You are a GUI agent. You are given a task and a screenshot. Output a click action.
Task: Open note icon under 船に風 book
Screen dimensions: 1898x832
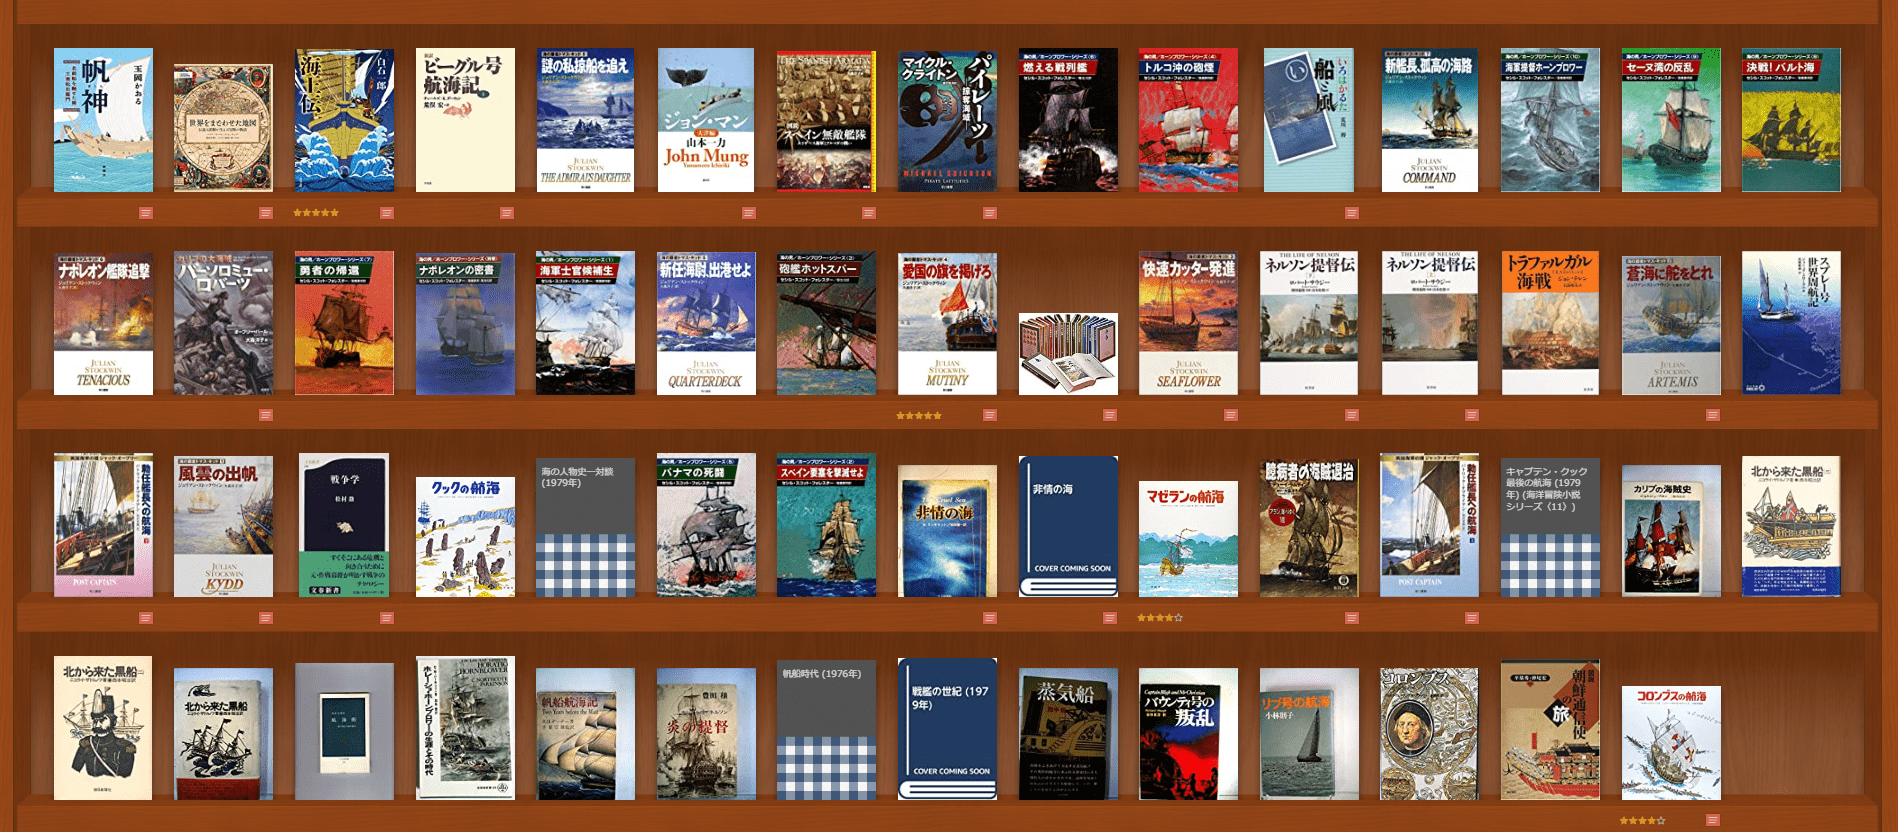pos(1352,213)
